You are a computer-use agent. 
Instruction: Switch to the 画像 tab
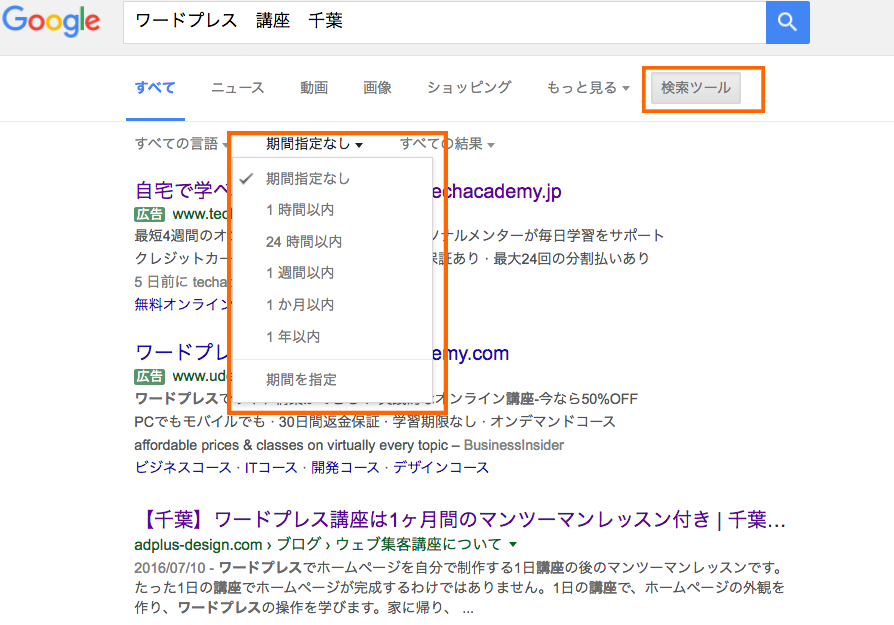[377, 88]
